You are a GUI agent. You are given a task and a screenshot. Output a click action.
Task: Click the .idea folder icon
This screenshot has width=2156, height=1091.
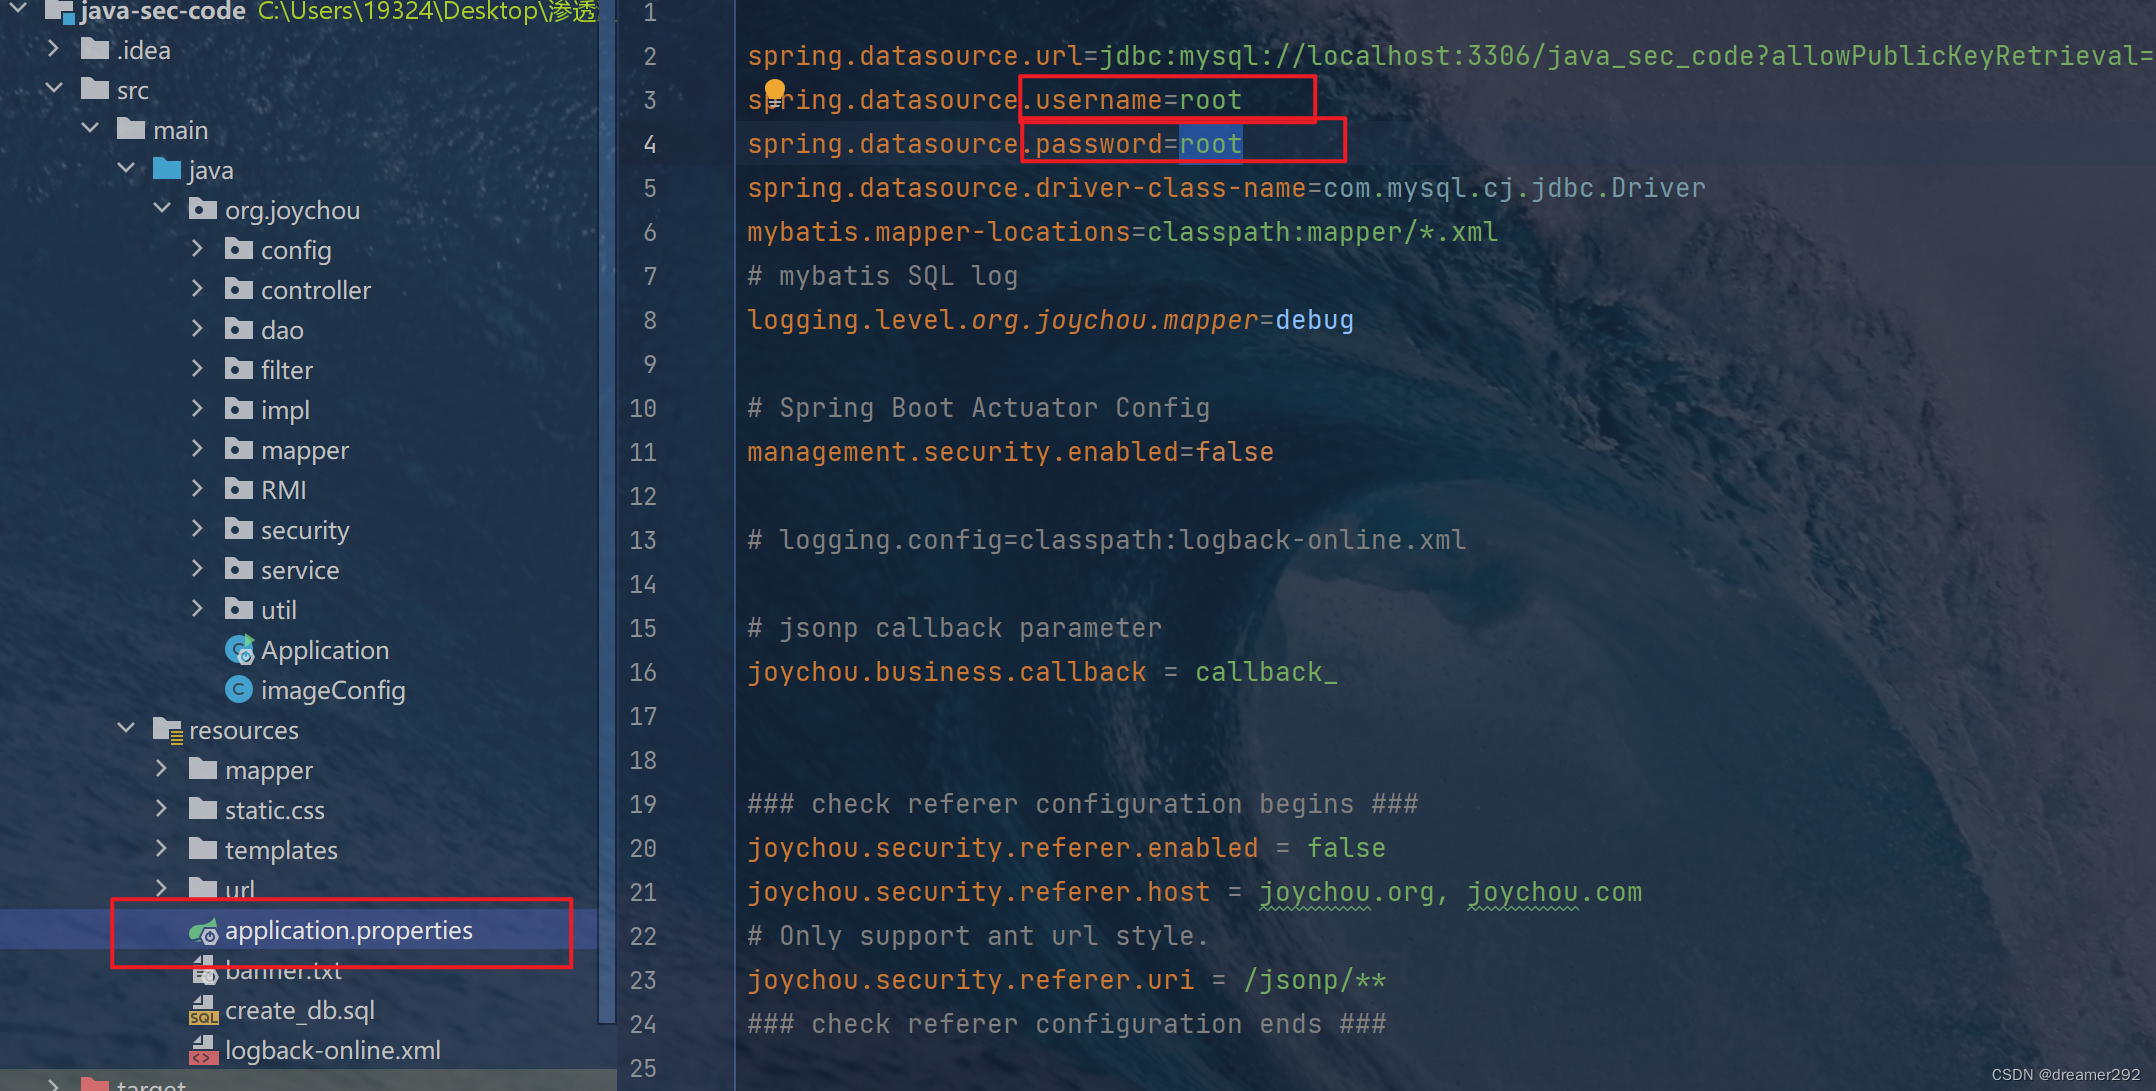coord(95,49)
